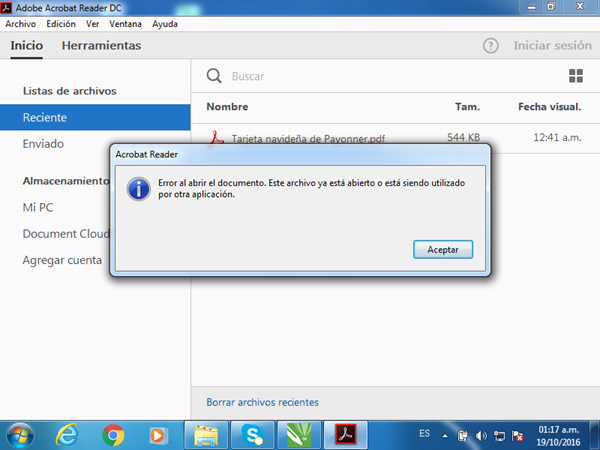Open Skype from the taskbar
Screen dimensions: 600x450
click(253, 435)
